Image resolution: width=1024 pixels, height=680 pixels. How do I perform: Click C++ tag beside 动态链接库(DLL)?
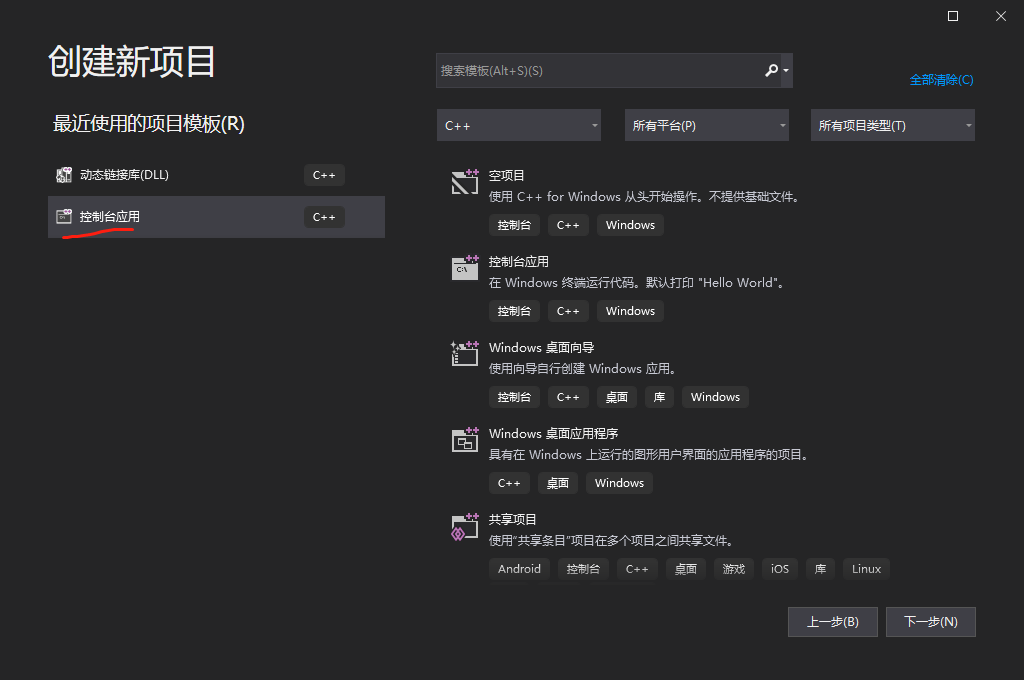[x=324, y=175]
